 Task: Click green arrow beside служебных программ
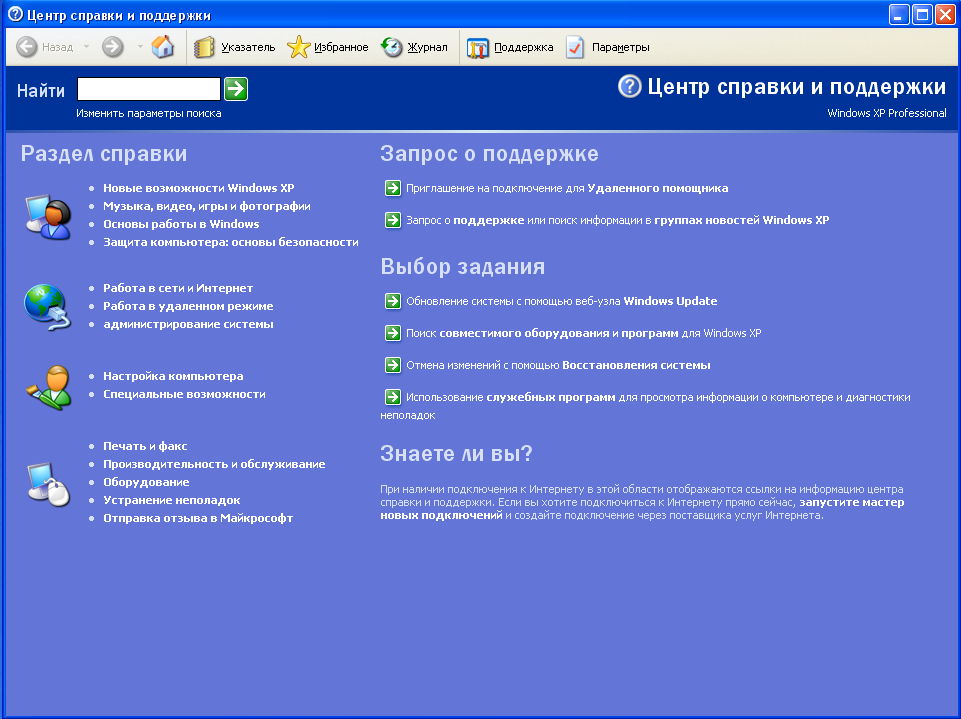393,397
